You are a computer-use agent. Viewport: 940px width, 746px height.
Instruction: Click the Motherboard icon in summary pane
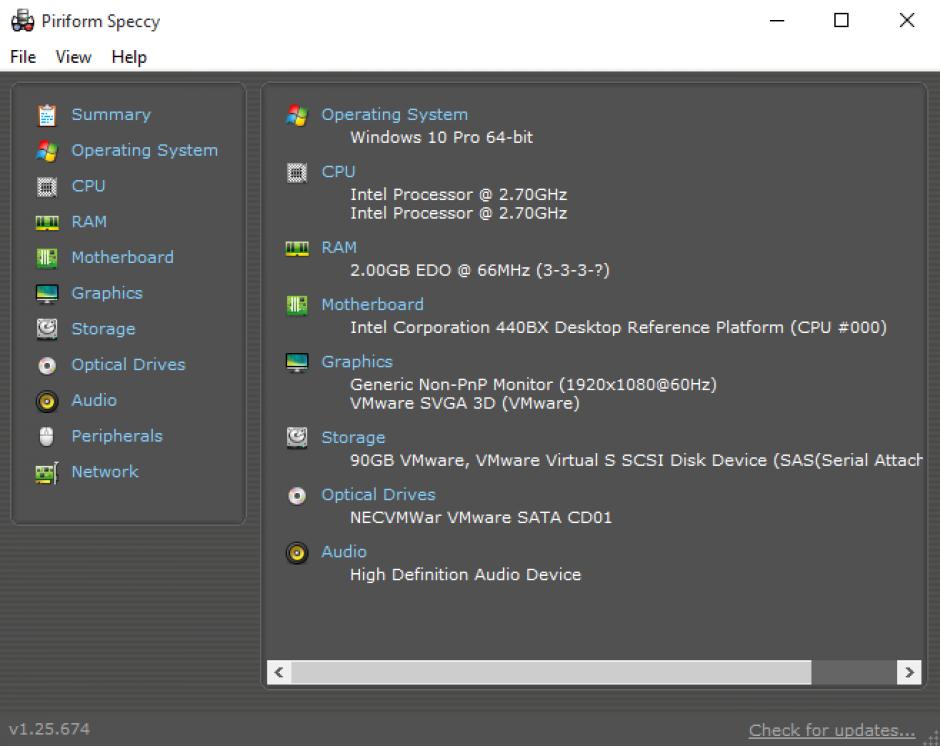pos(297,305)
